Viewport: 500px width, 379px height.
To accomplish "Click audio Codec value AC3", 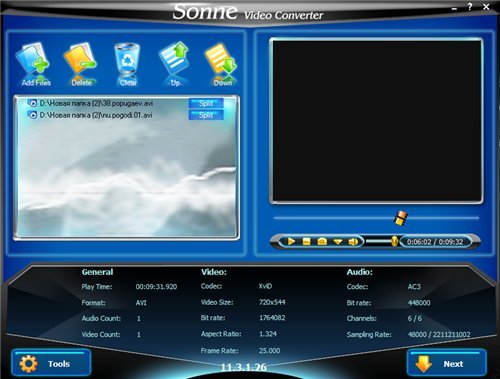I will (x=414, y=287).
